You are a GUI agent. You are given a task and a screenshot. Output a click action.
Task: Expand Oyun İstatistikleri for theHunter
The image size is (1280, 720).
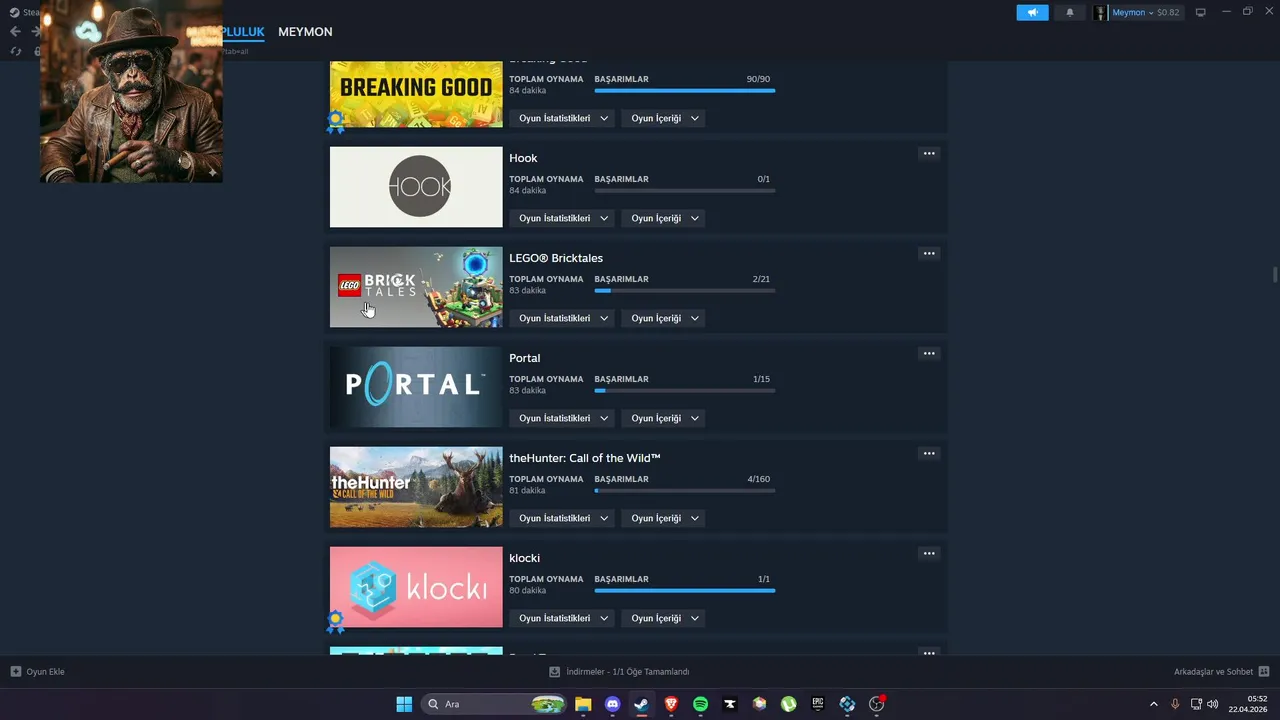click(x=562, y=518)
